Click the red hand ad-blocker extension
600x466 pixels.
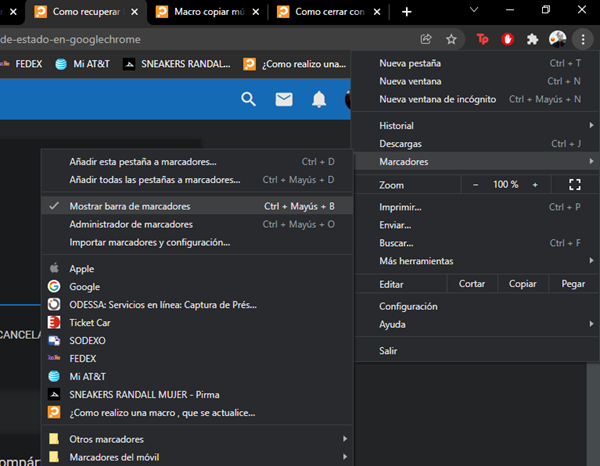pyautogui.click(x=508, y=39)
